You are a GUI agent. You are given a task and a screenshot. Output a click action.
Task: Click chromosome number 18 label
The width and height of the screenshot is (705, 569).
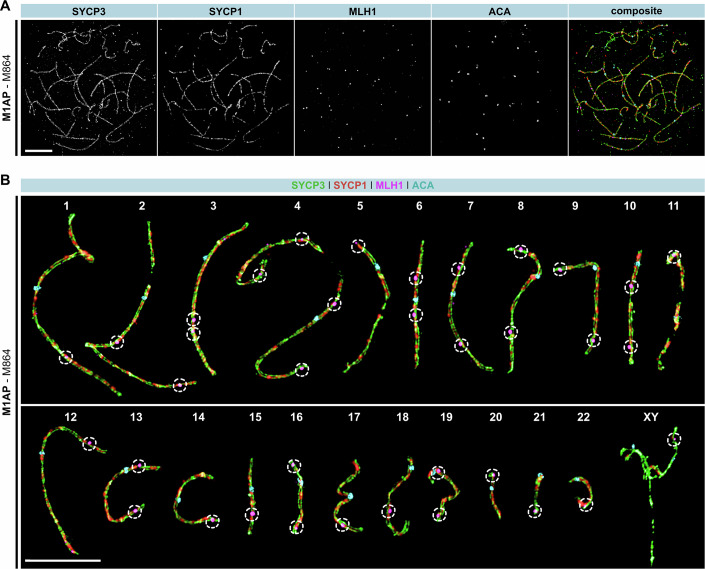(x=402, y=417)
